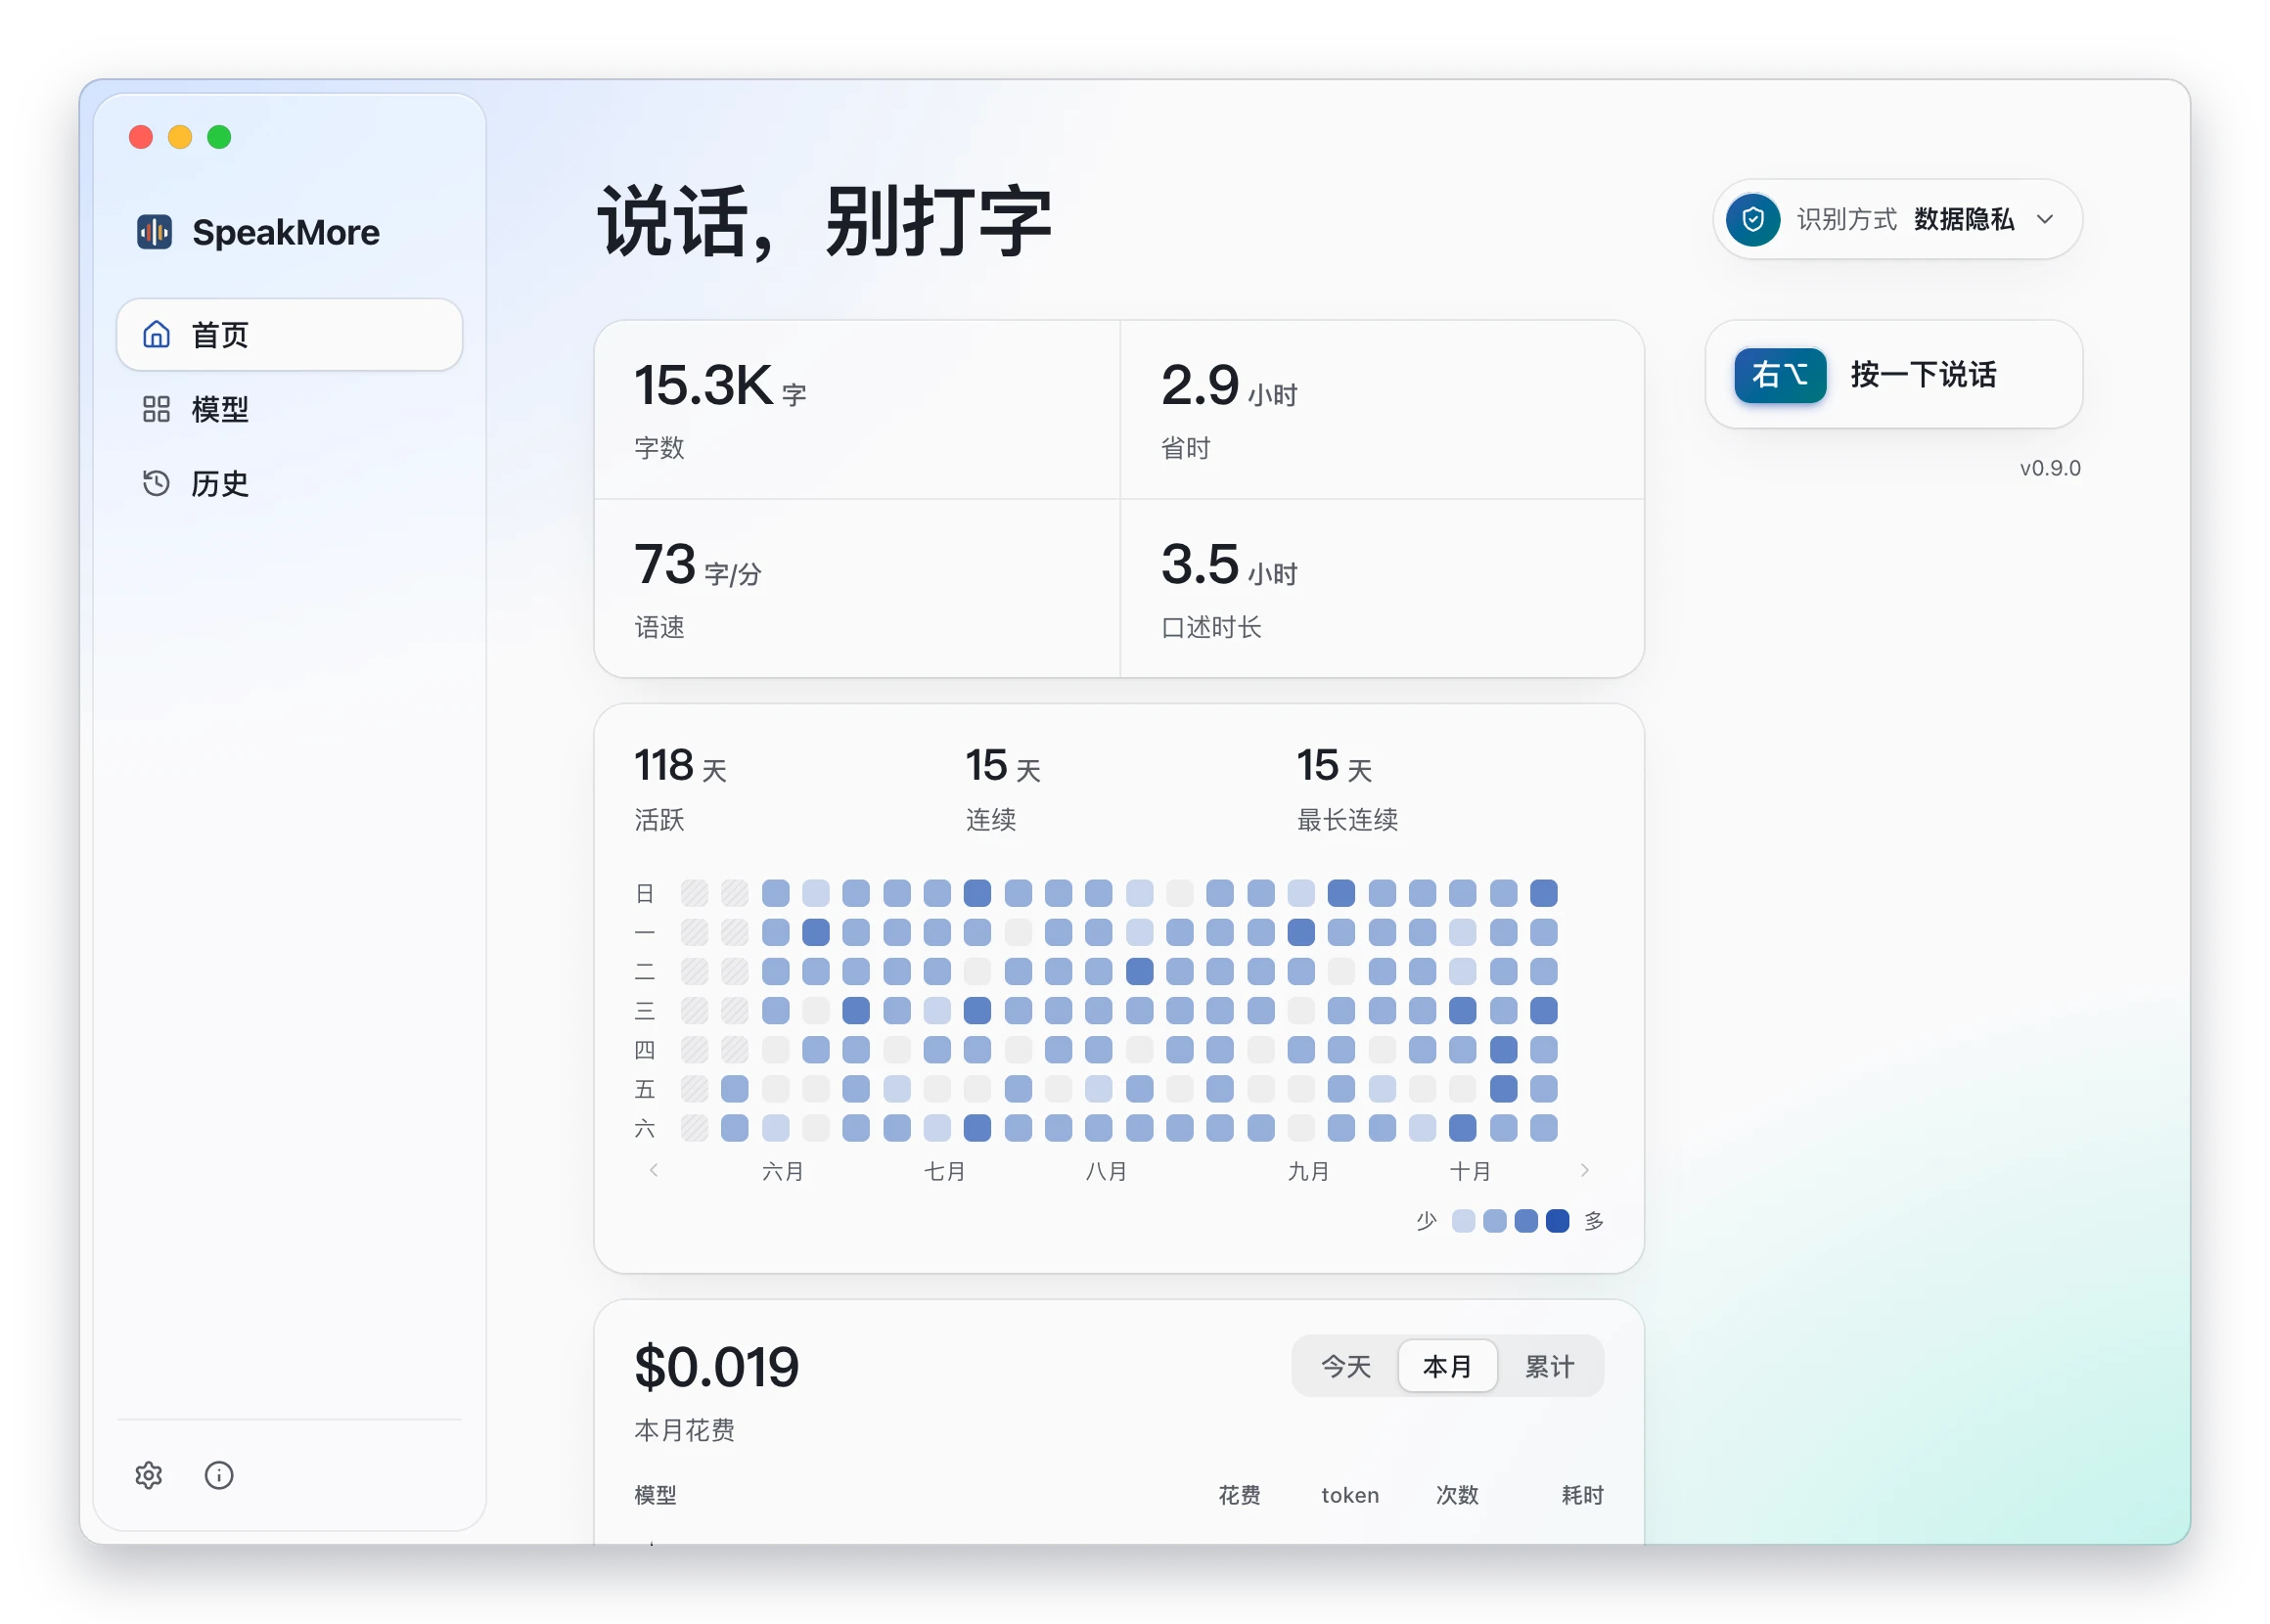
Task: Click the dropdown chevron next to 数据隐私
Action: pos(2045,219)
